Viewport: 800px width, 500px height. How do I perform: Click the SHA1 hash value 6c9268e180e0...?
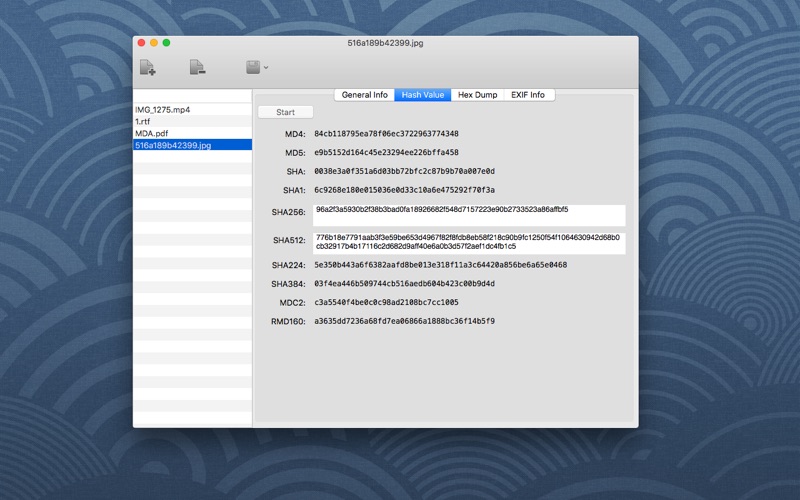[x=404, y=190]
